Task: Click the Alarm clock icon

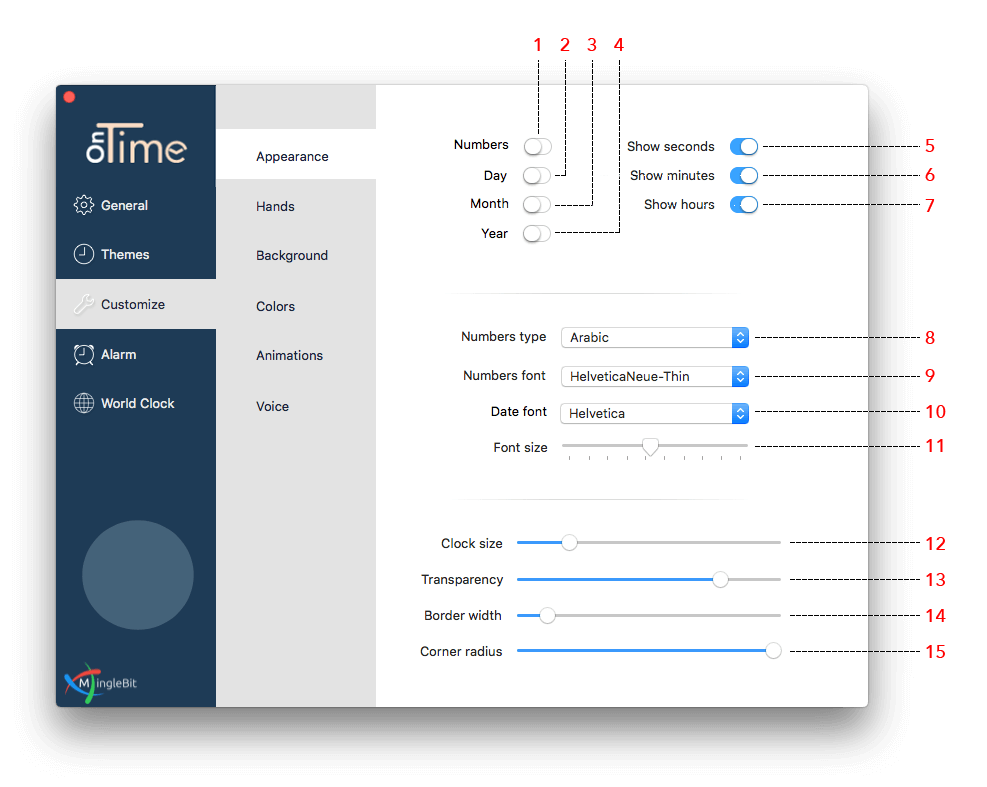Action: (84, 354)
